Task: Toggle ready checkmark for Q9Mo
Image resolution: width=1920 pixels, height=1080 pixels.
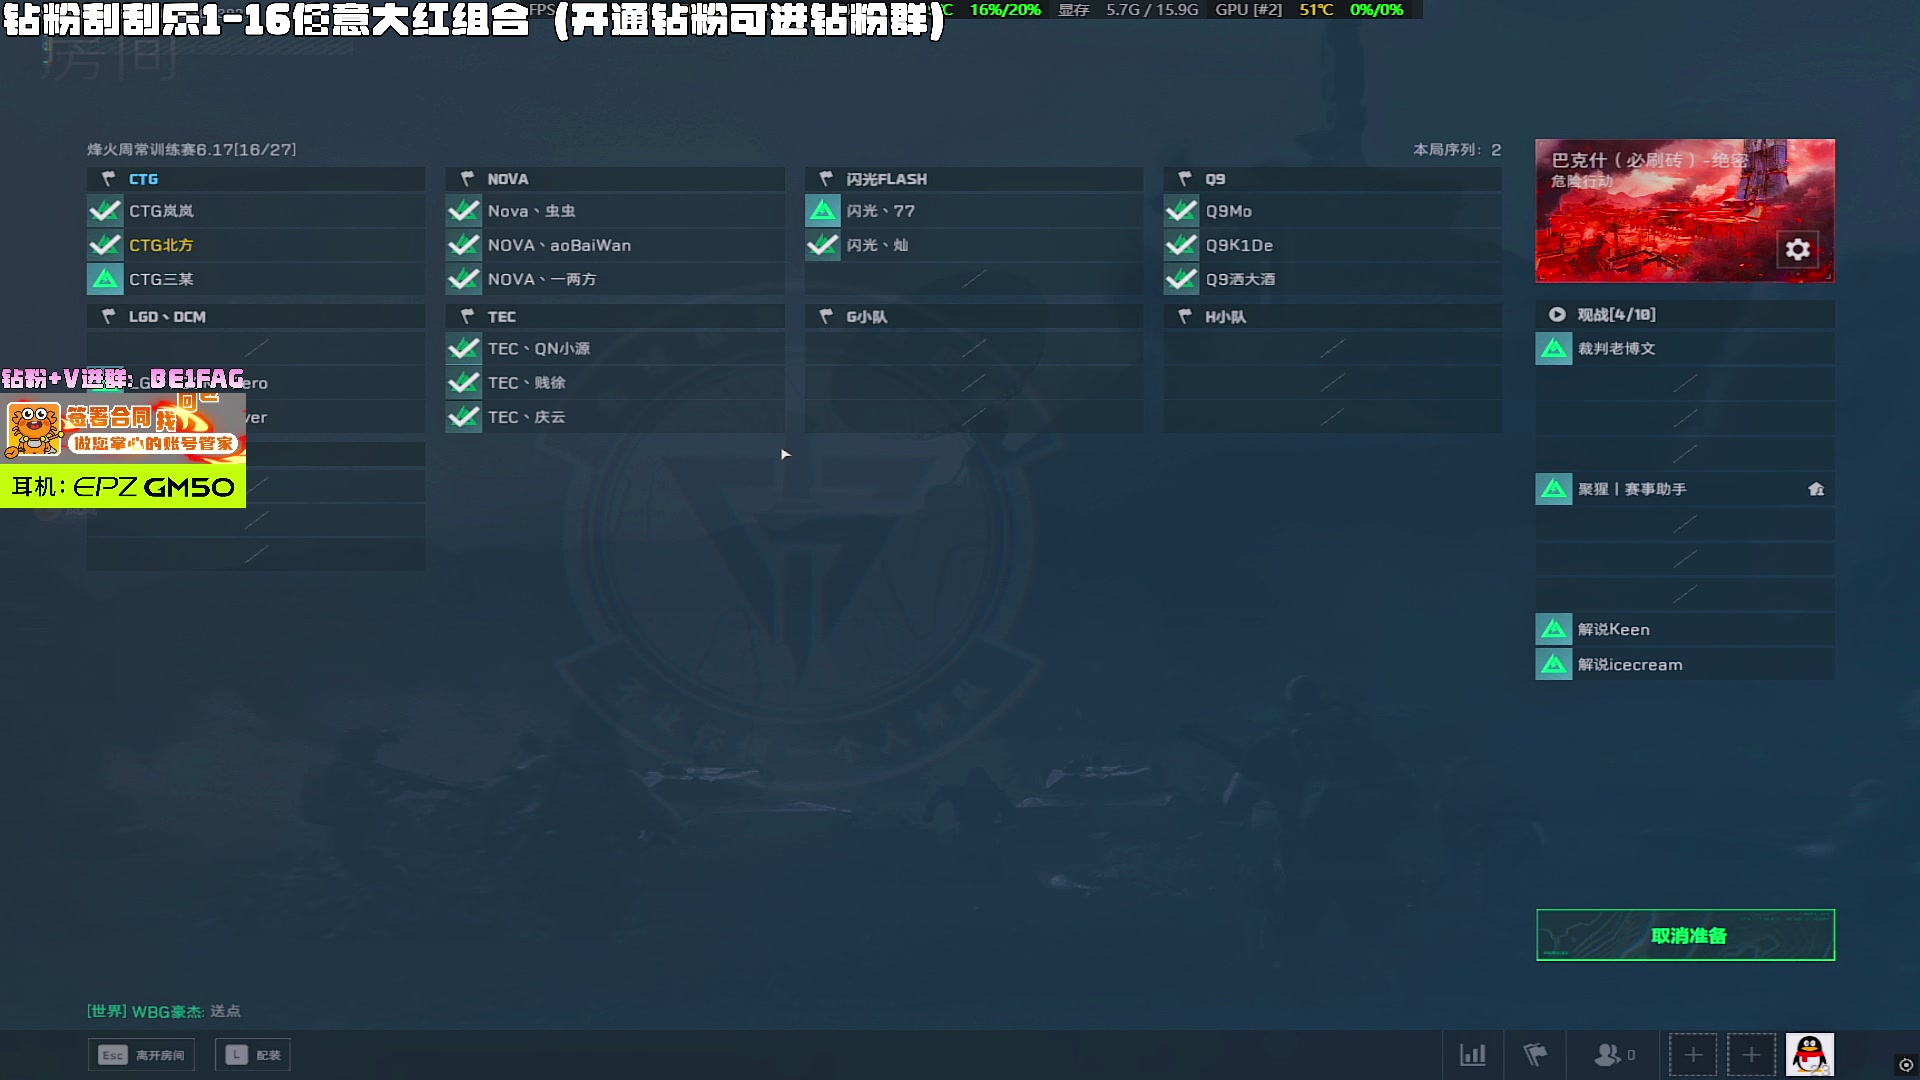Action: click(1181, 211)
